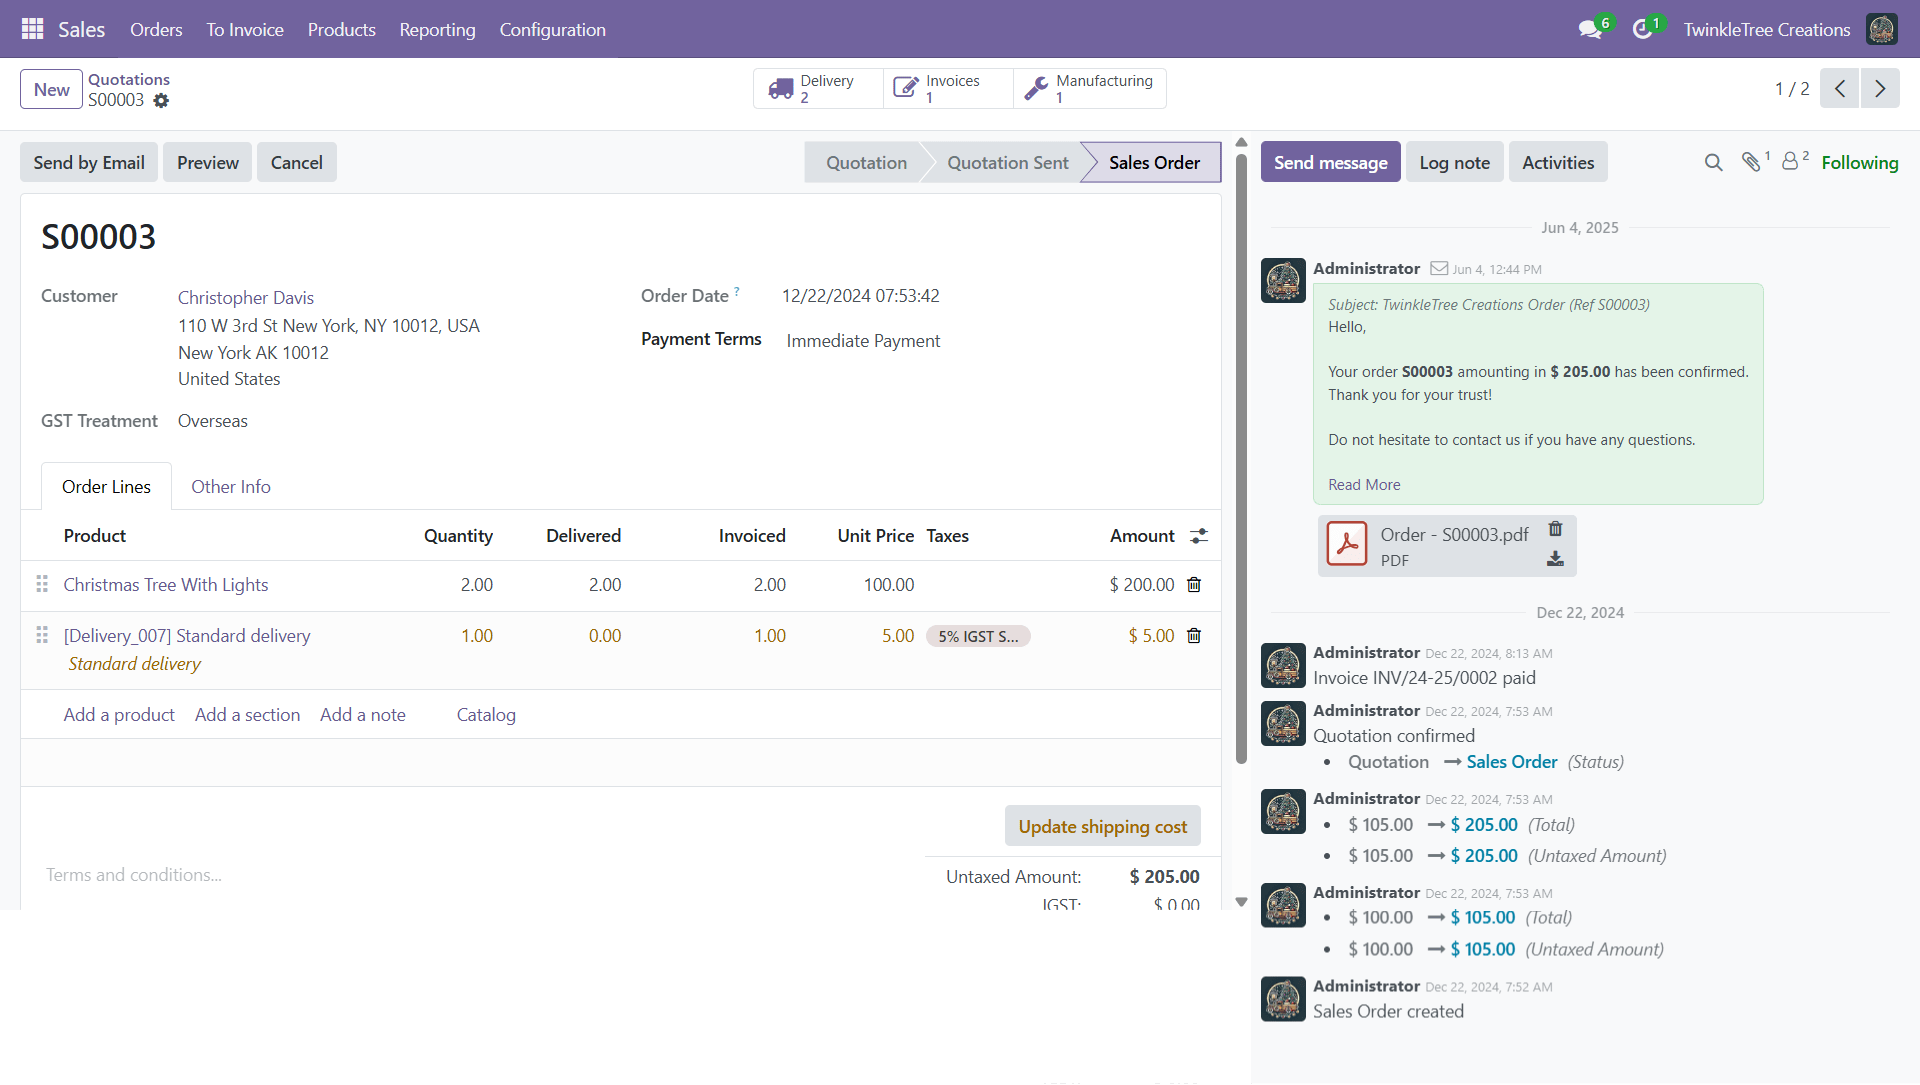The width and height of the screenshot is (1920, 1085).
Task: Delete the Order - S00003.pdf attachment
Action: [1555, 529]
